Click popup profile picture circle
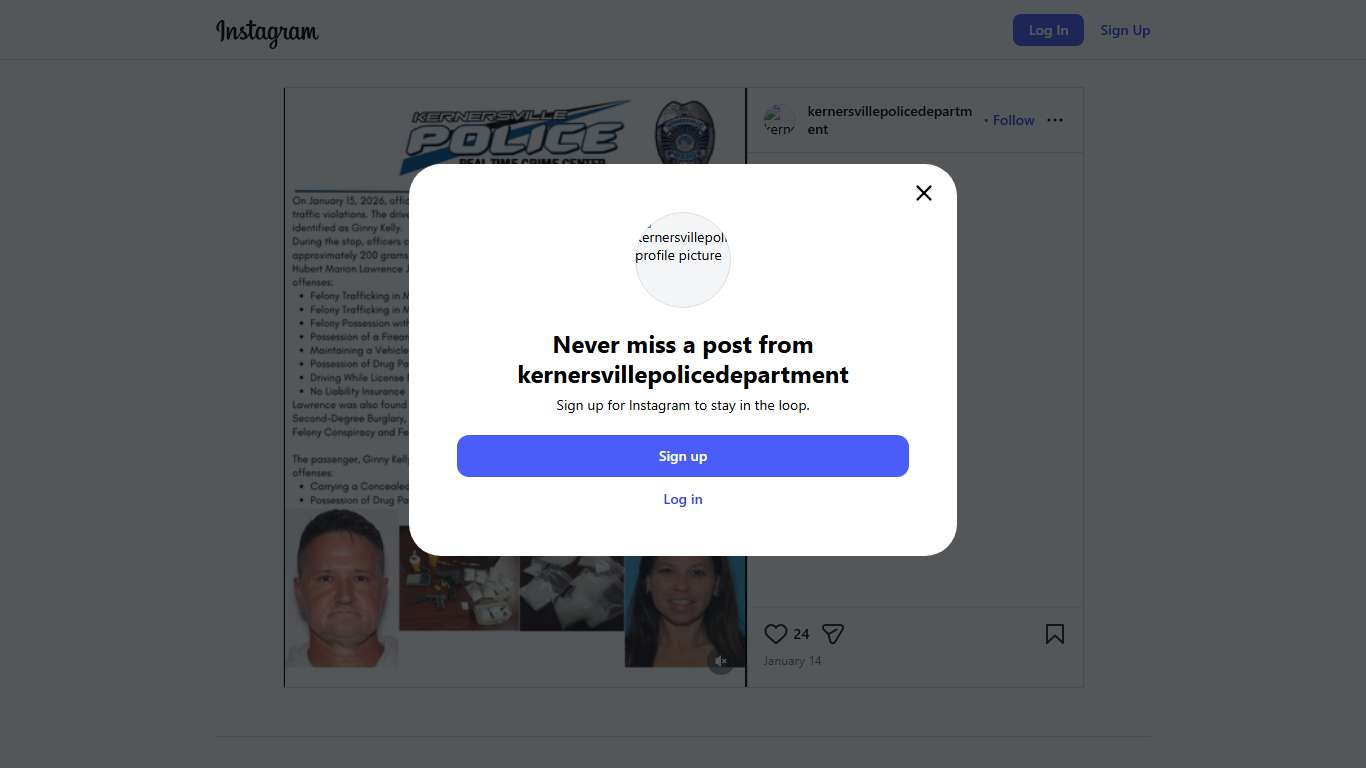1366x768 pixels. click(x=683, y=259)
